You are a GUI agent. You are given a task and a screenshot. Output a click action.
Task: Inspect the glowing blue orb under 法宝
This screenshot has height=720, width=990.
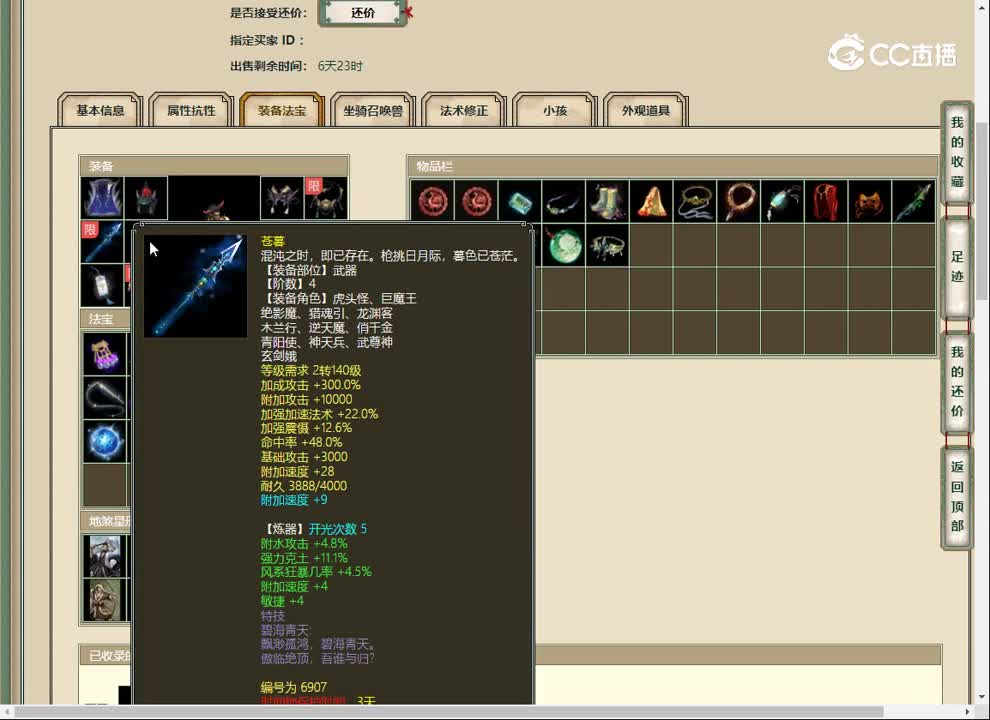(x=105, y=441)
